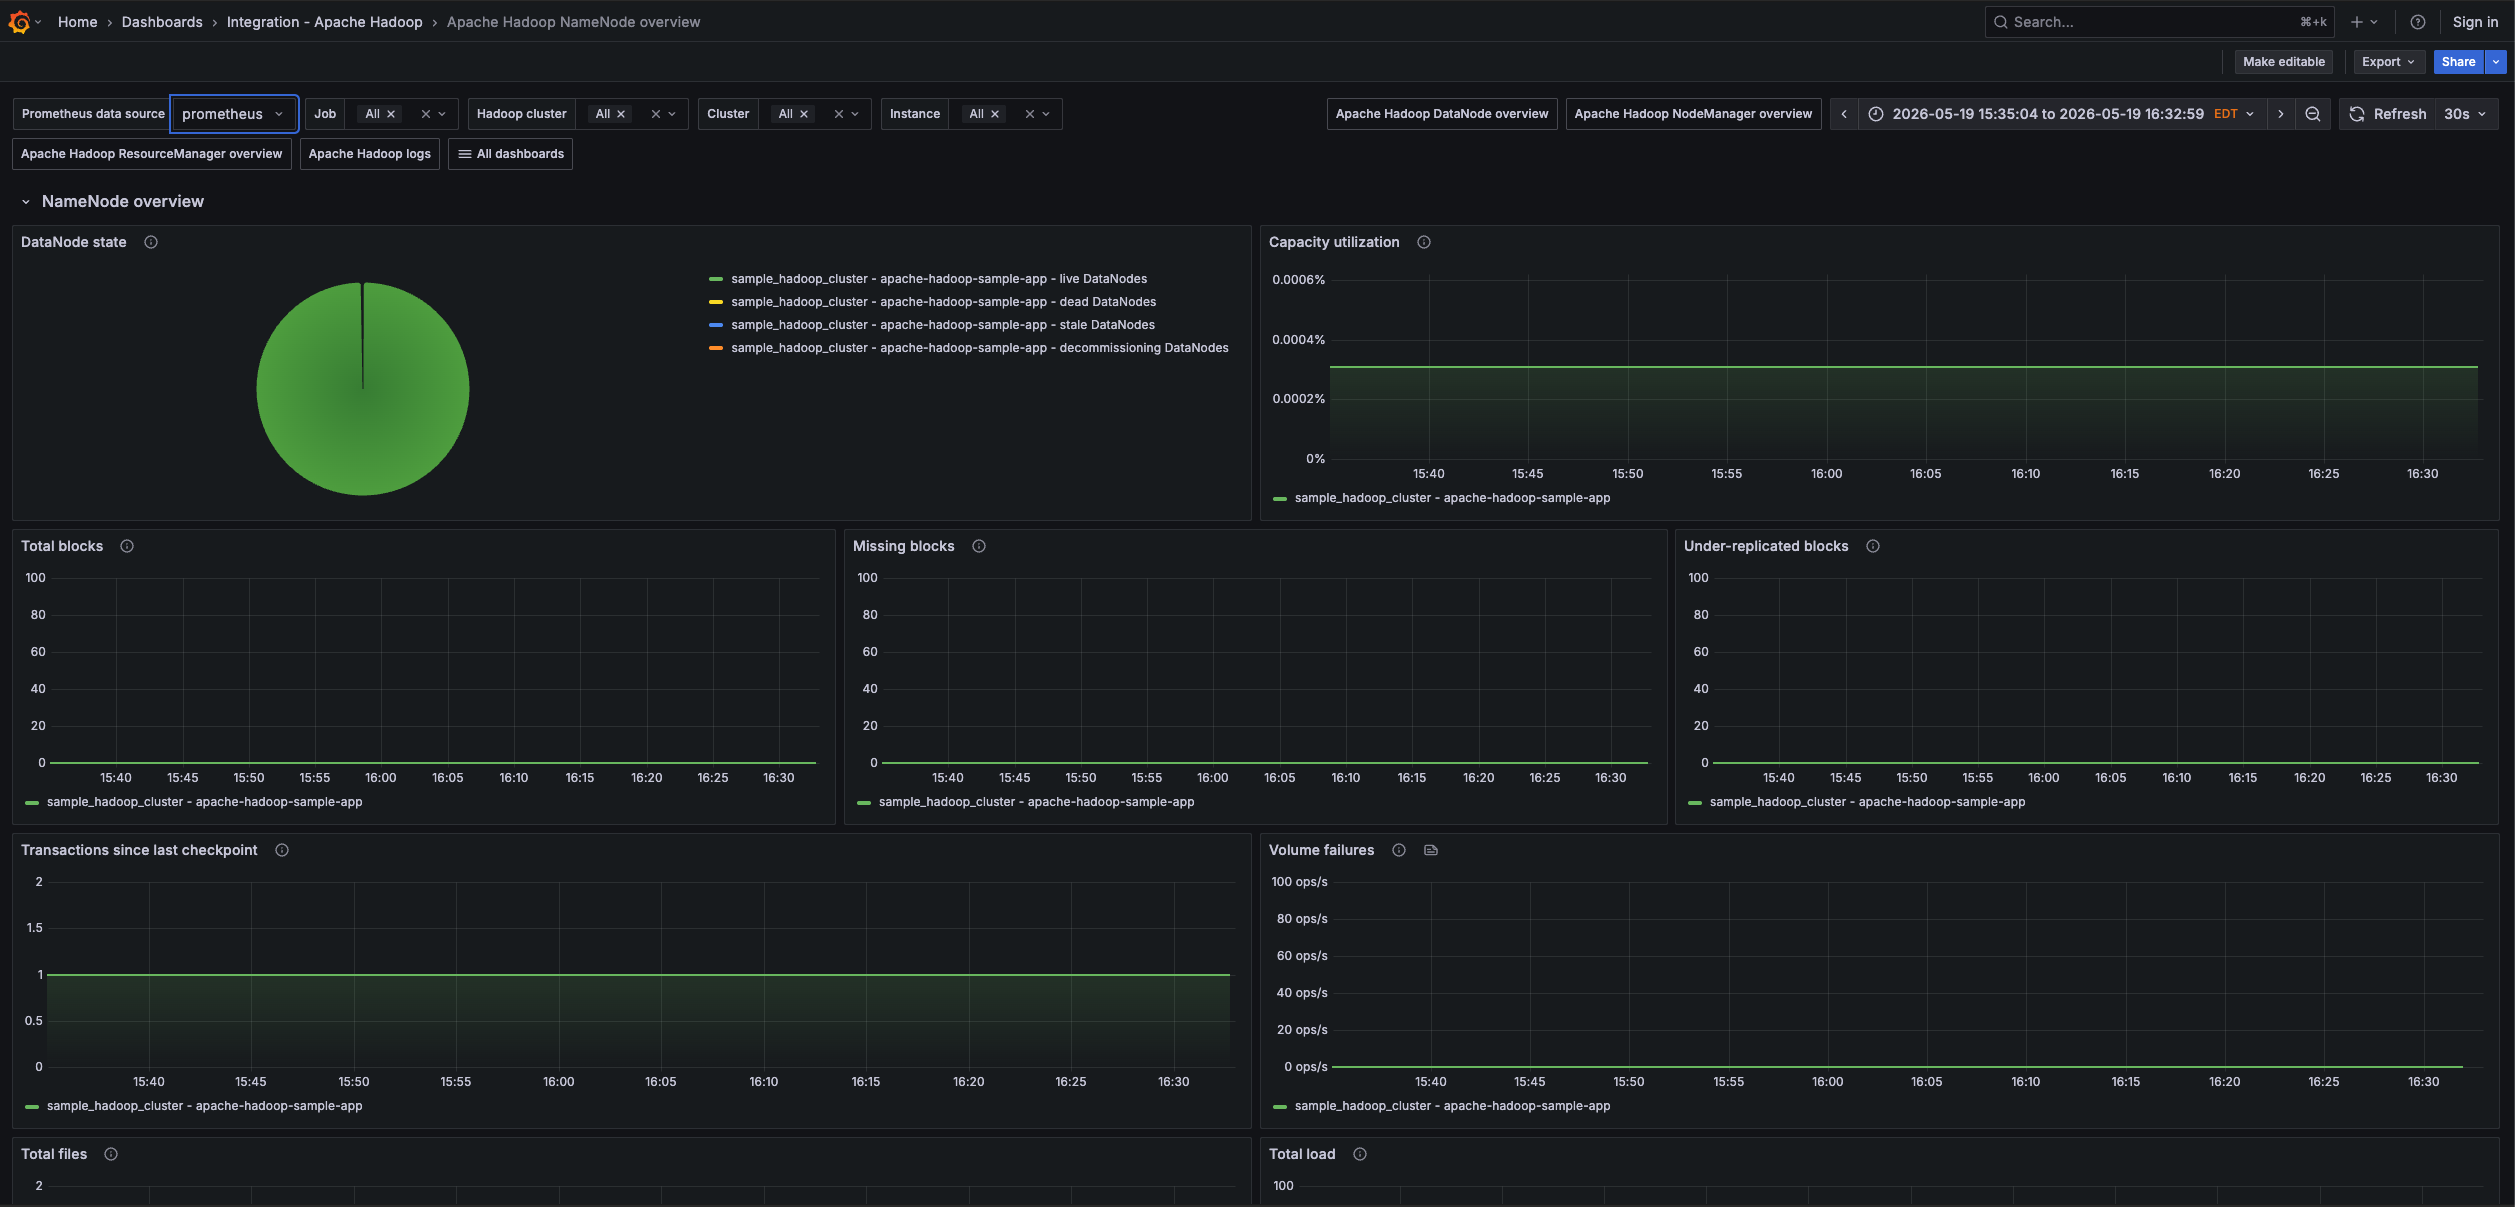Open Share options dropdown arrow
Screen dimensions: 2515x1207
tap(2496, 62)
